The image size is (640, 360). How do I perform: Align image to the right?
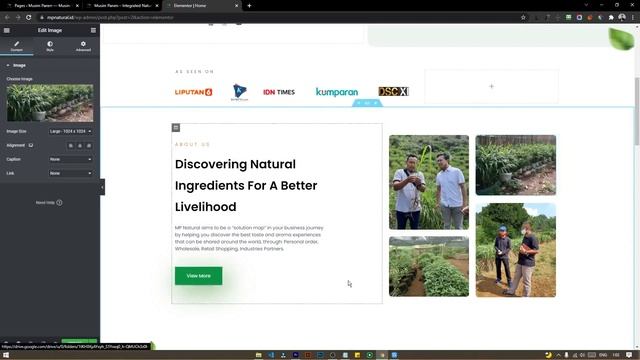(89, 146)
